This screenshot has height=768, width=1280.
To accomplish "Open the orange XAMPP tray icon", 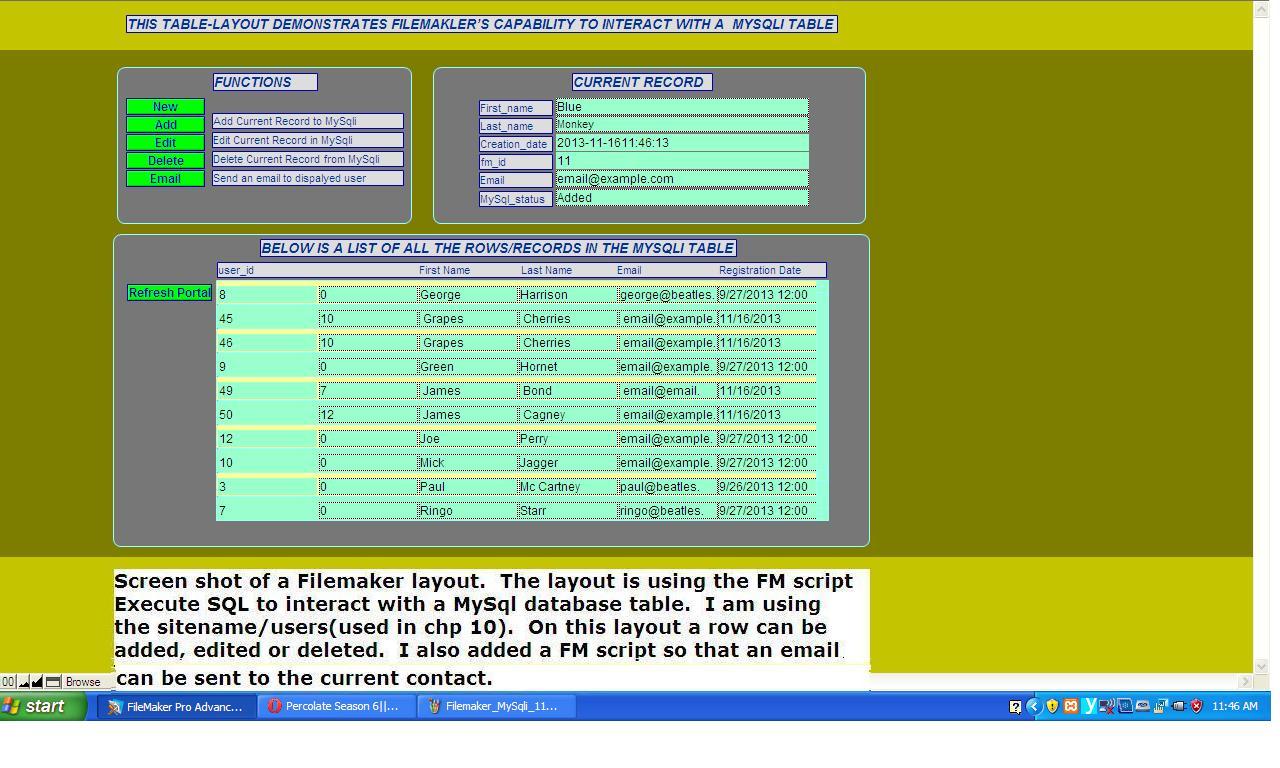I will (x=1070, y=706).
